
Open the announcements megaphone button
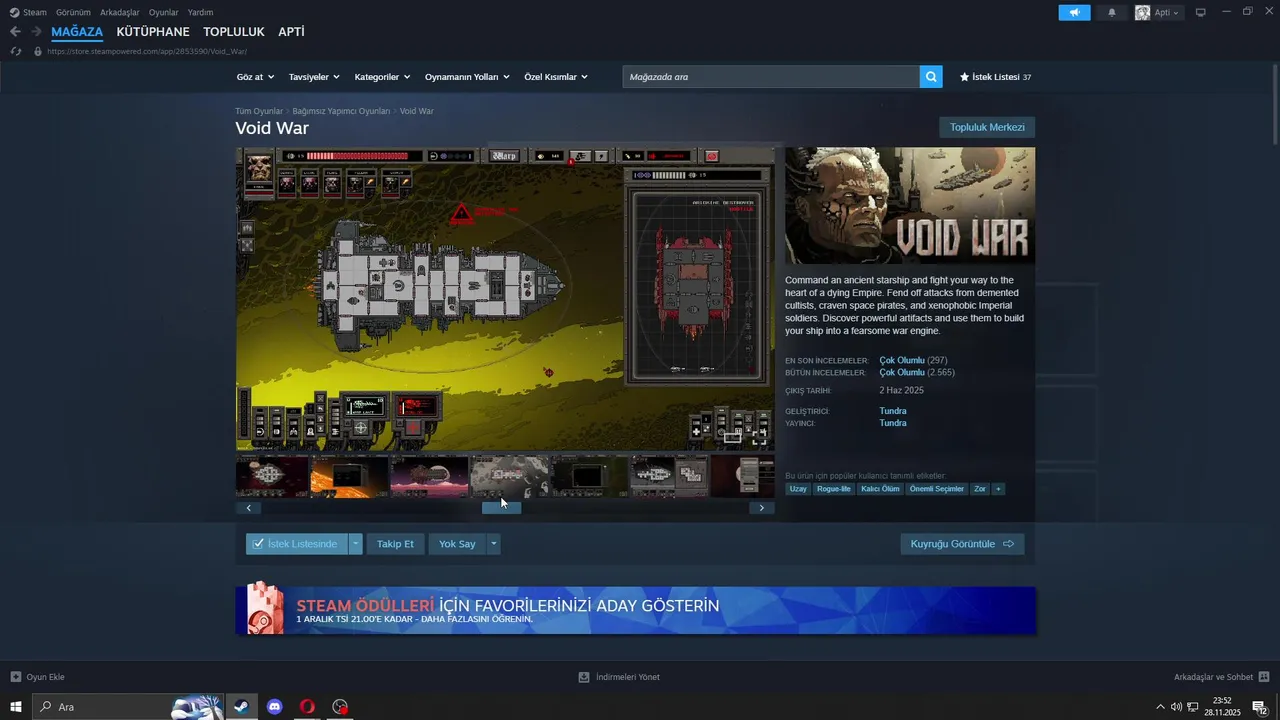pos(1074,13)
